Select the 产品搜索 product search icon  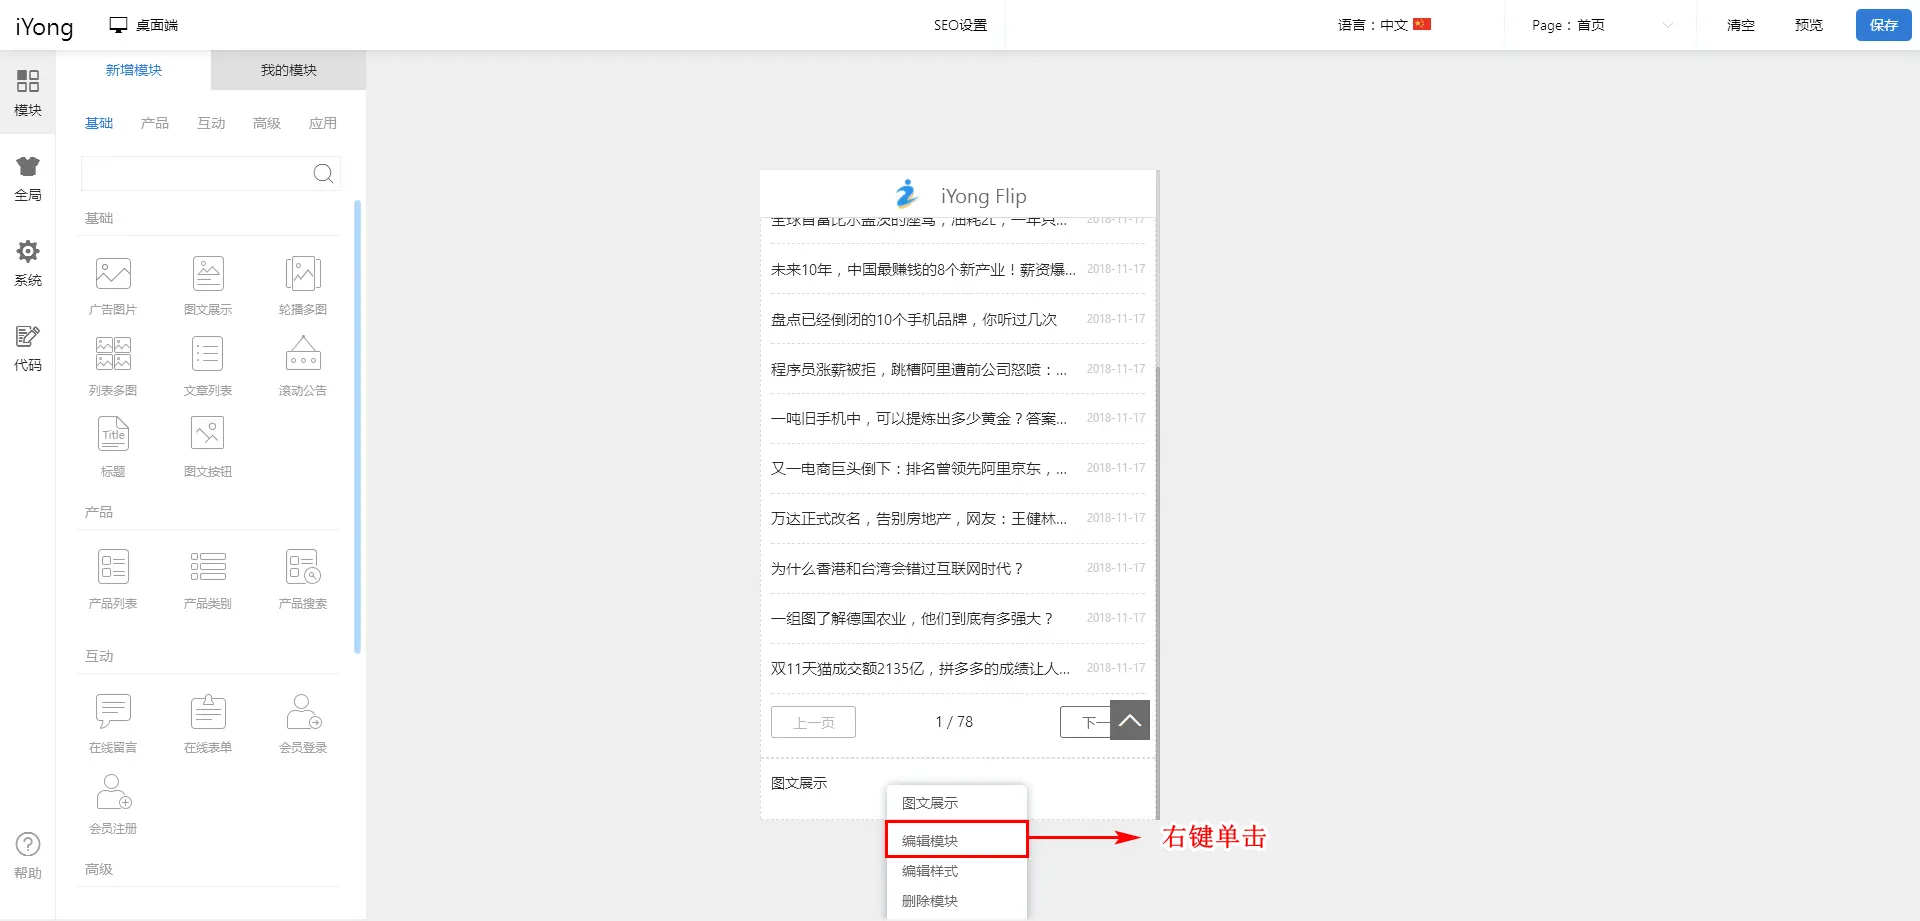click(x=303, y=568)
